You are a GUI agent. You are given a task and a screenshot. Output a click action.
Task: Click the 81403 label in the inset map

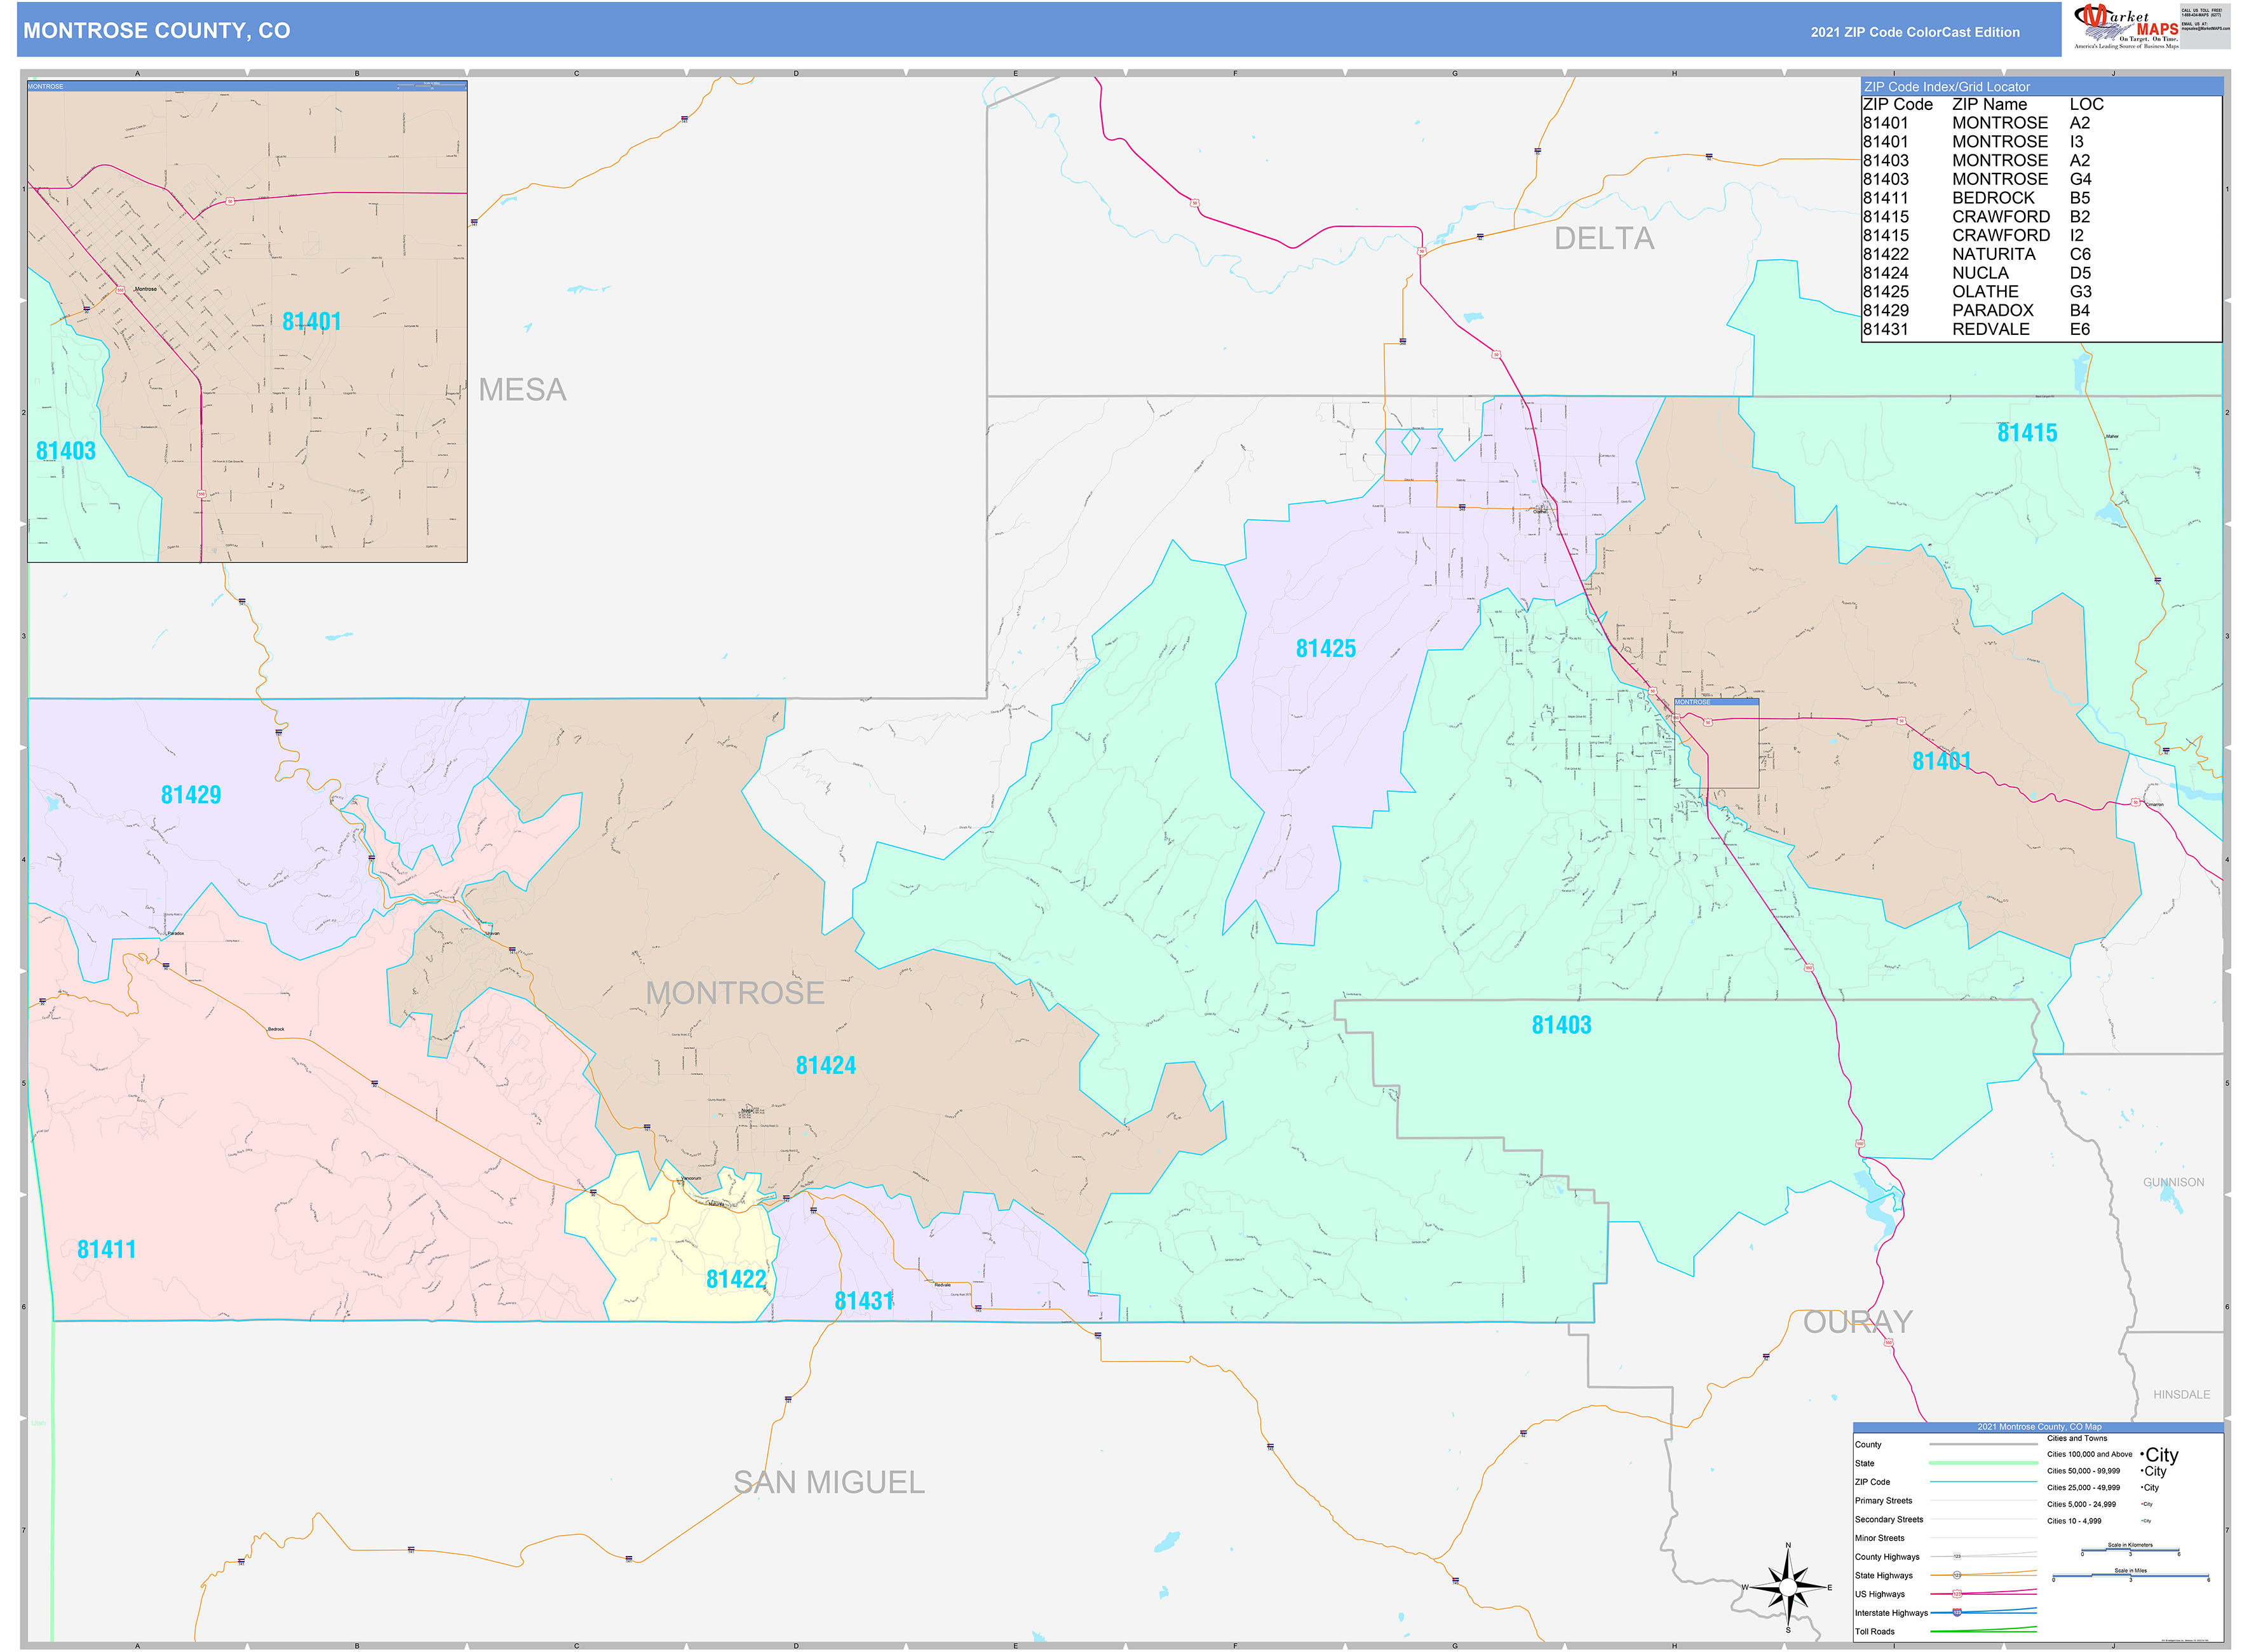pos(66,451)
